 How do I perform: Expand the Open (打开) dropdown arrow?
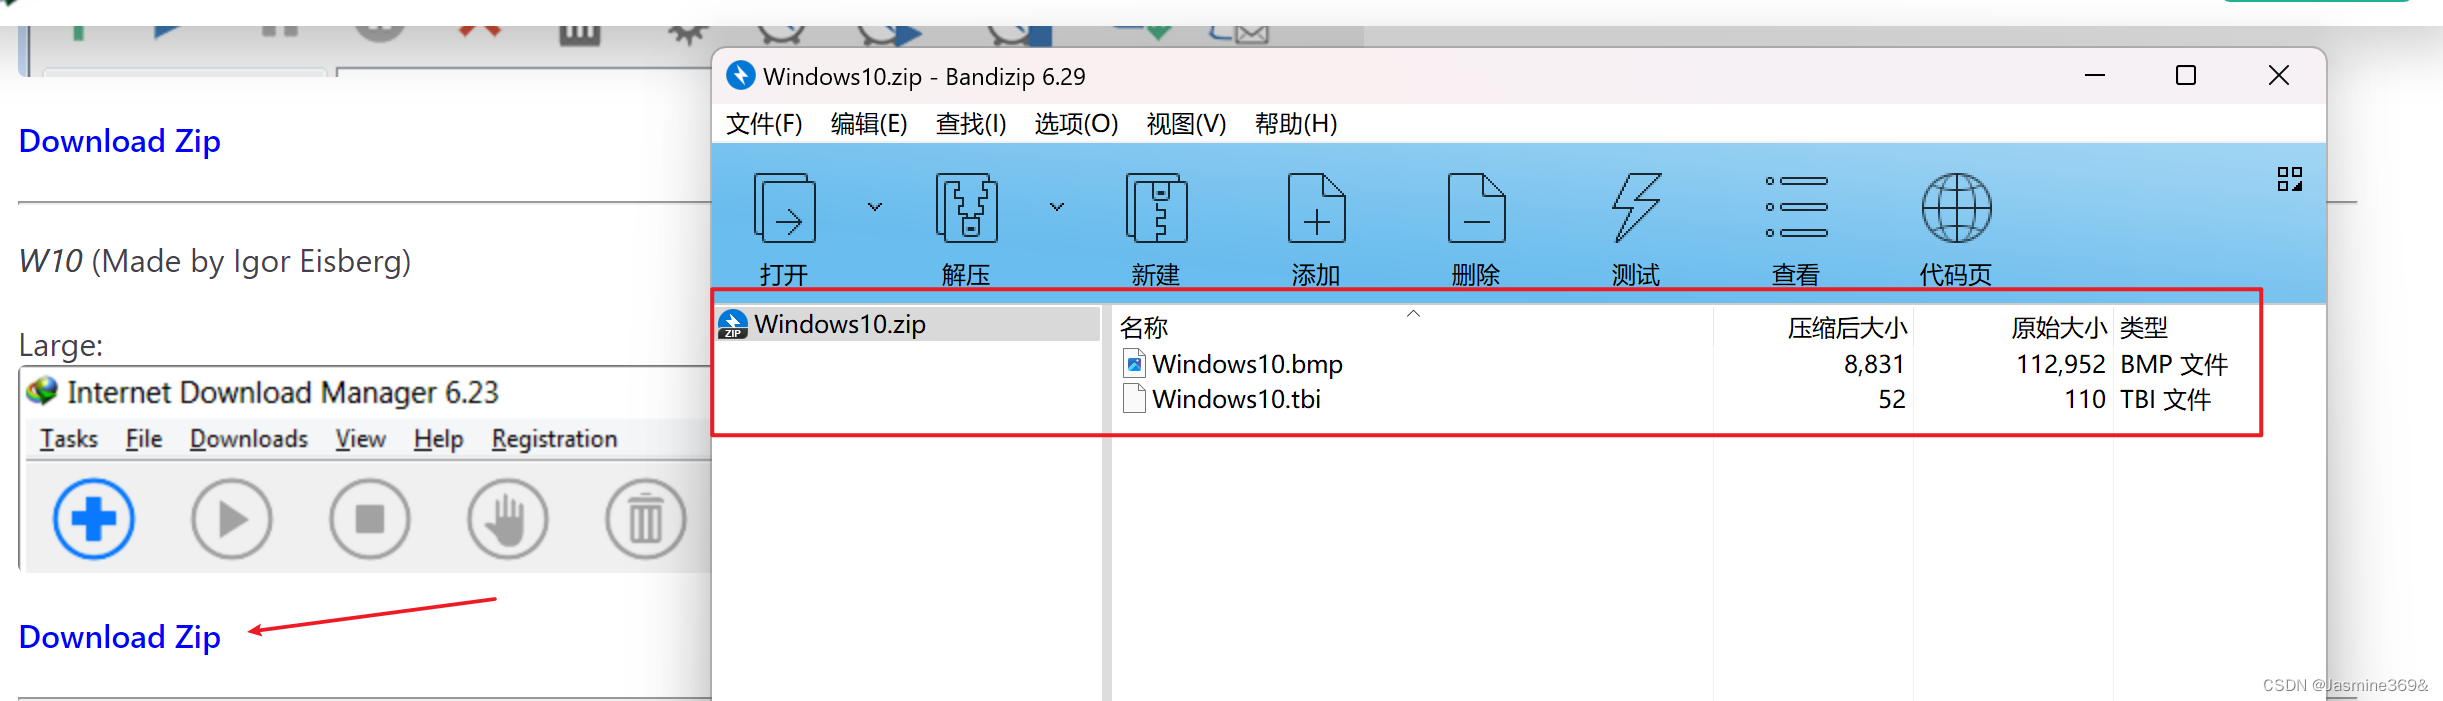tap(875, 207)
